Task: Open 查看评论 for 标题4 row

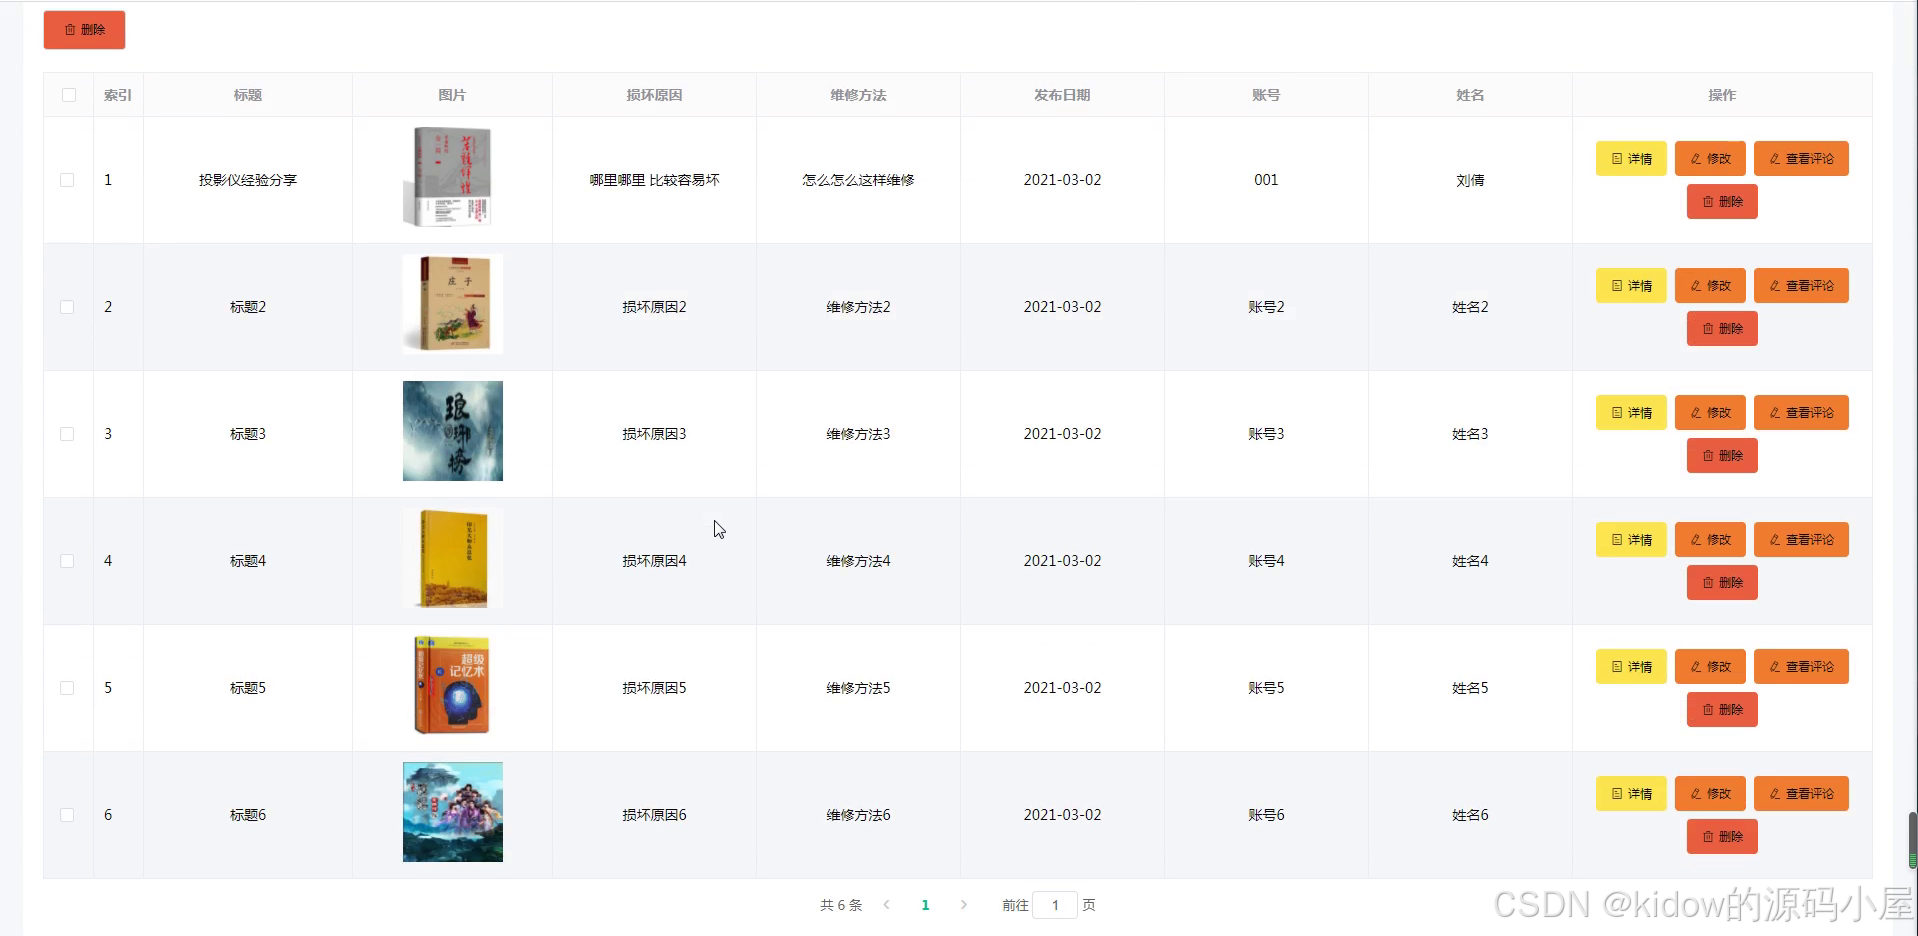Action: tap(1801, 539)
